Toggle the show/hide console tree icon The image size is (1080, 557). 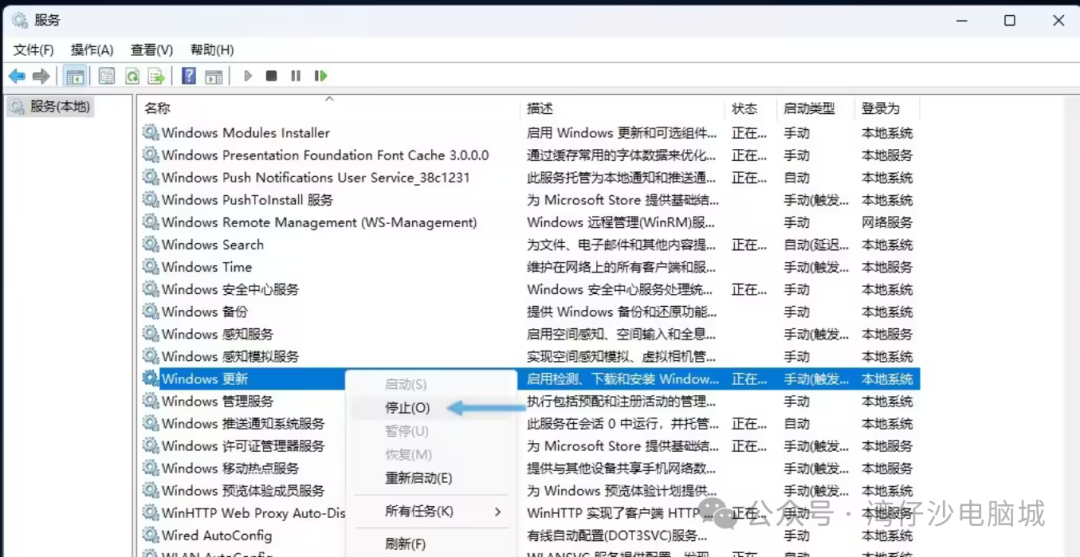click(x=75, y=76)
